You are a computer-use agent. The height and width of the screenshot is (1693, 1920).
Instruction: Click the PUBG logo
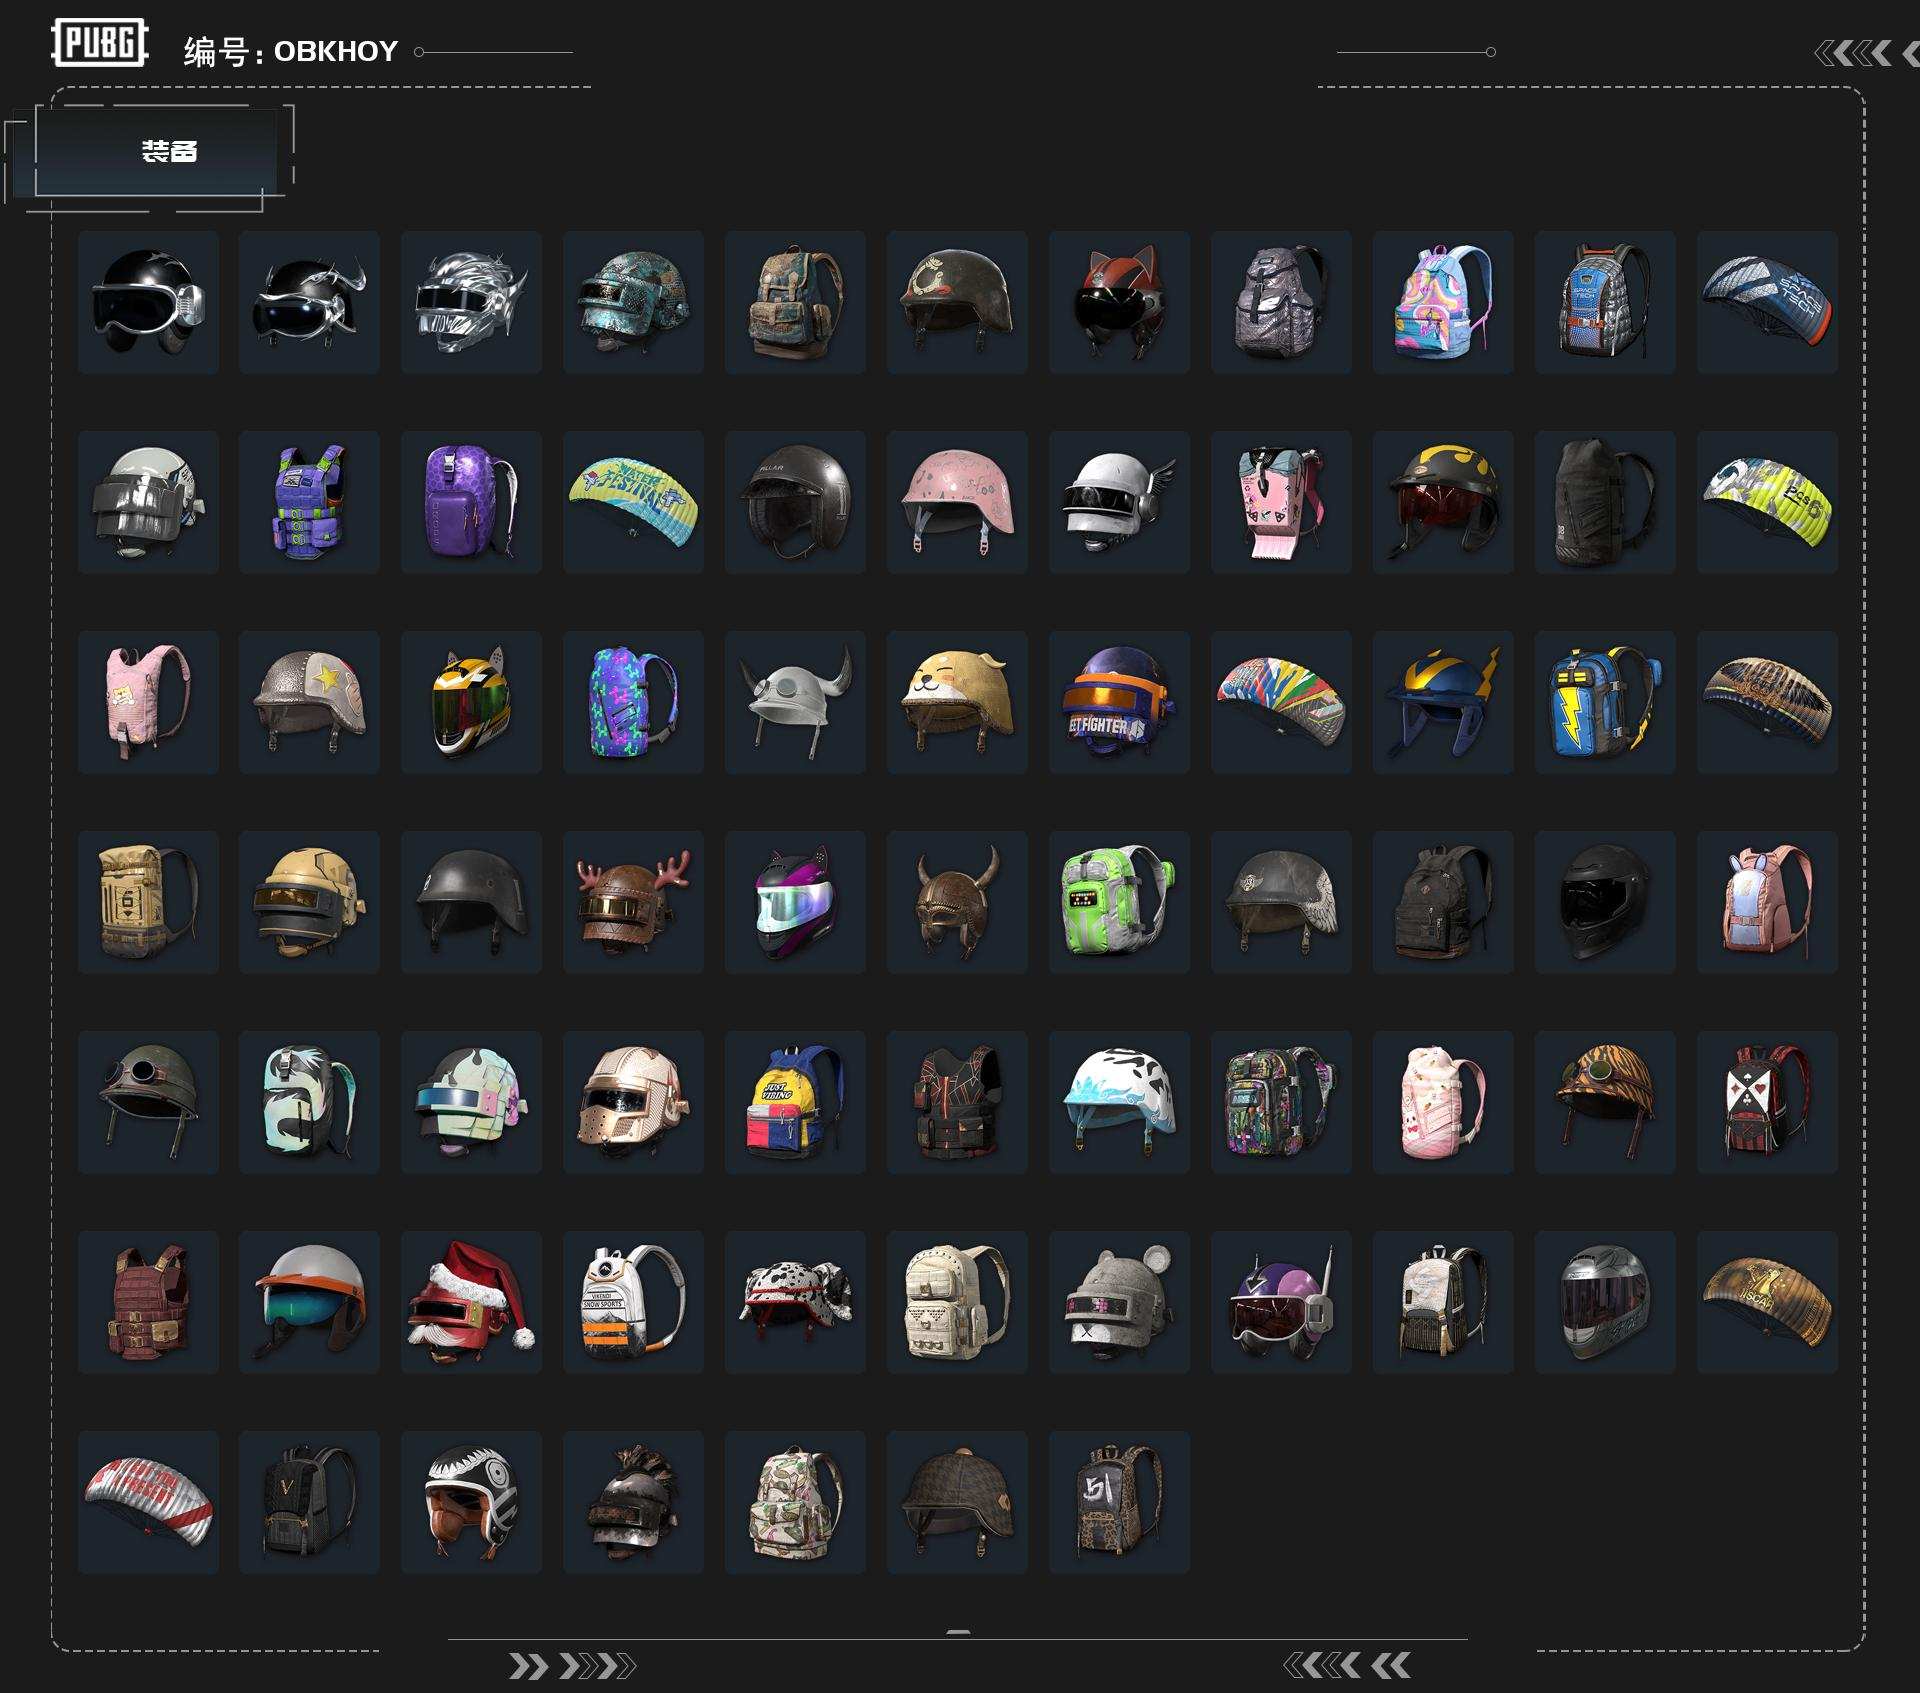[100, 43]
